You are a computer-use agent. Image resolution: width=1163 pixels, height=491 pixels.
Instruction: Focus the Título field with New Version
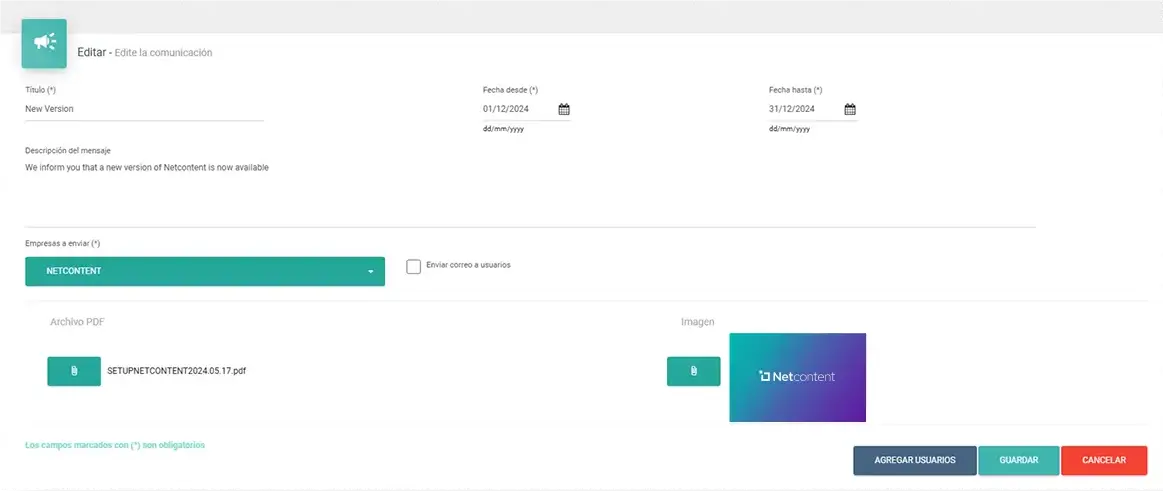tap(144, 109)
